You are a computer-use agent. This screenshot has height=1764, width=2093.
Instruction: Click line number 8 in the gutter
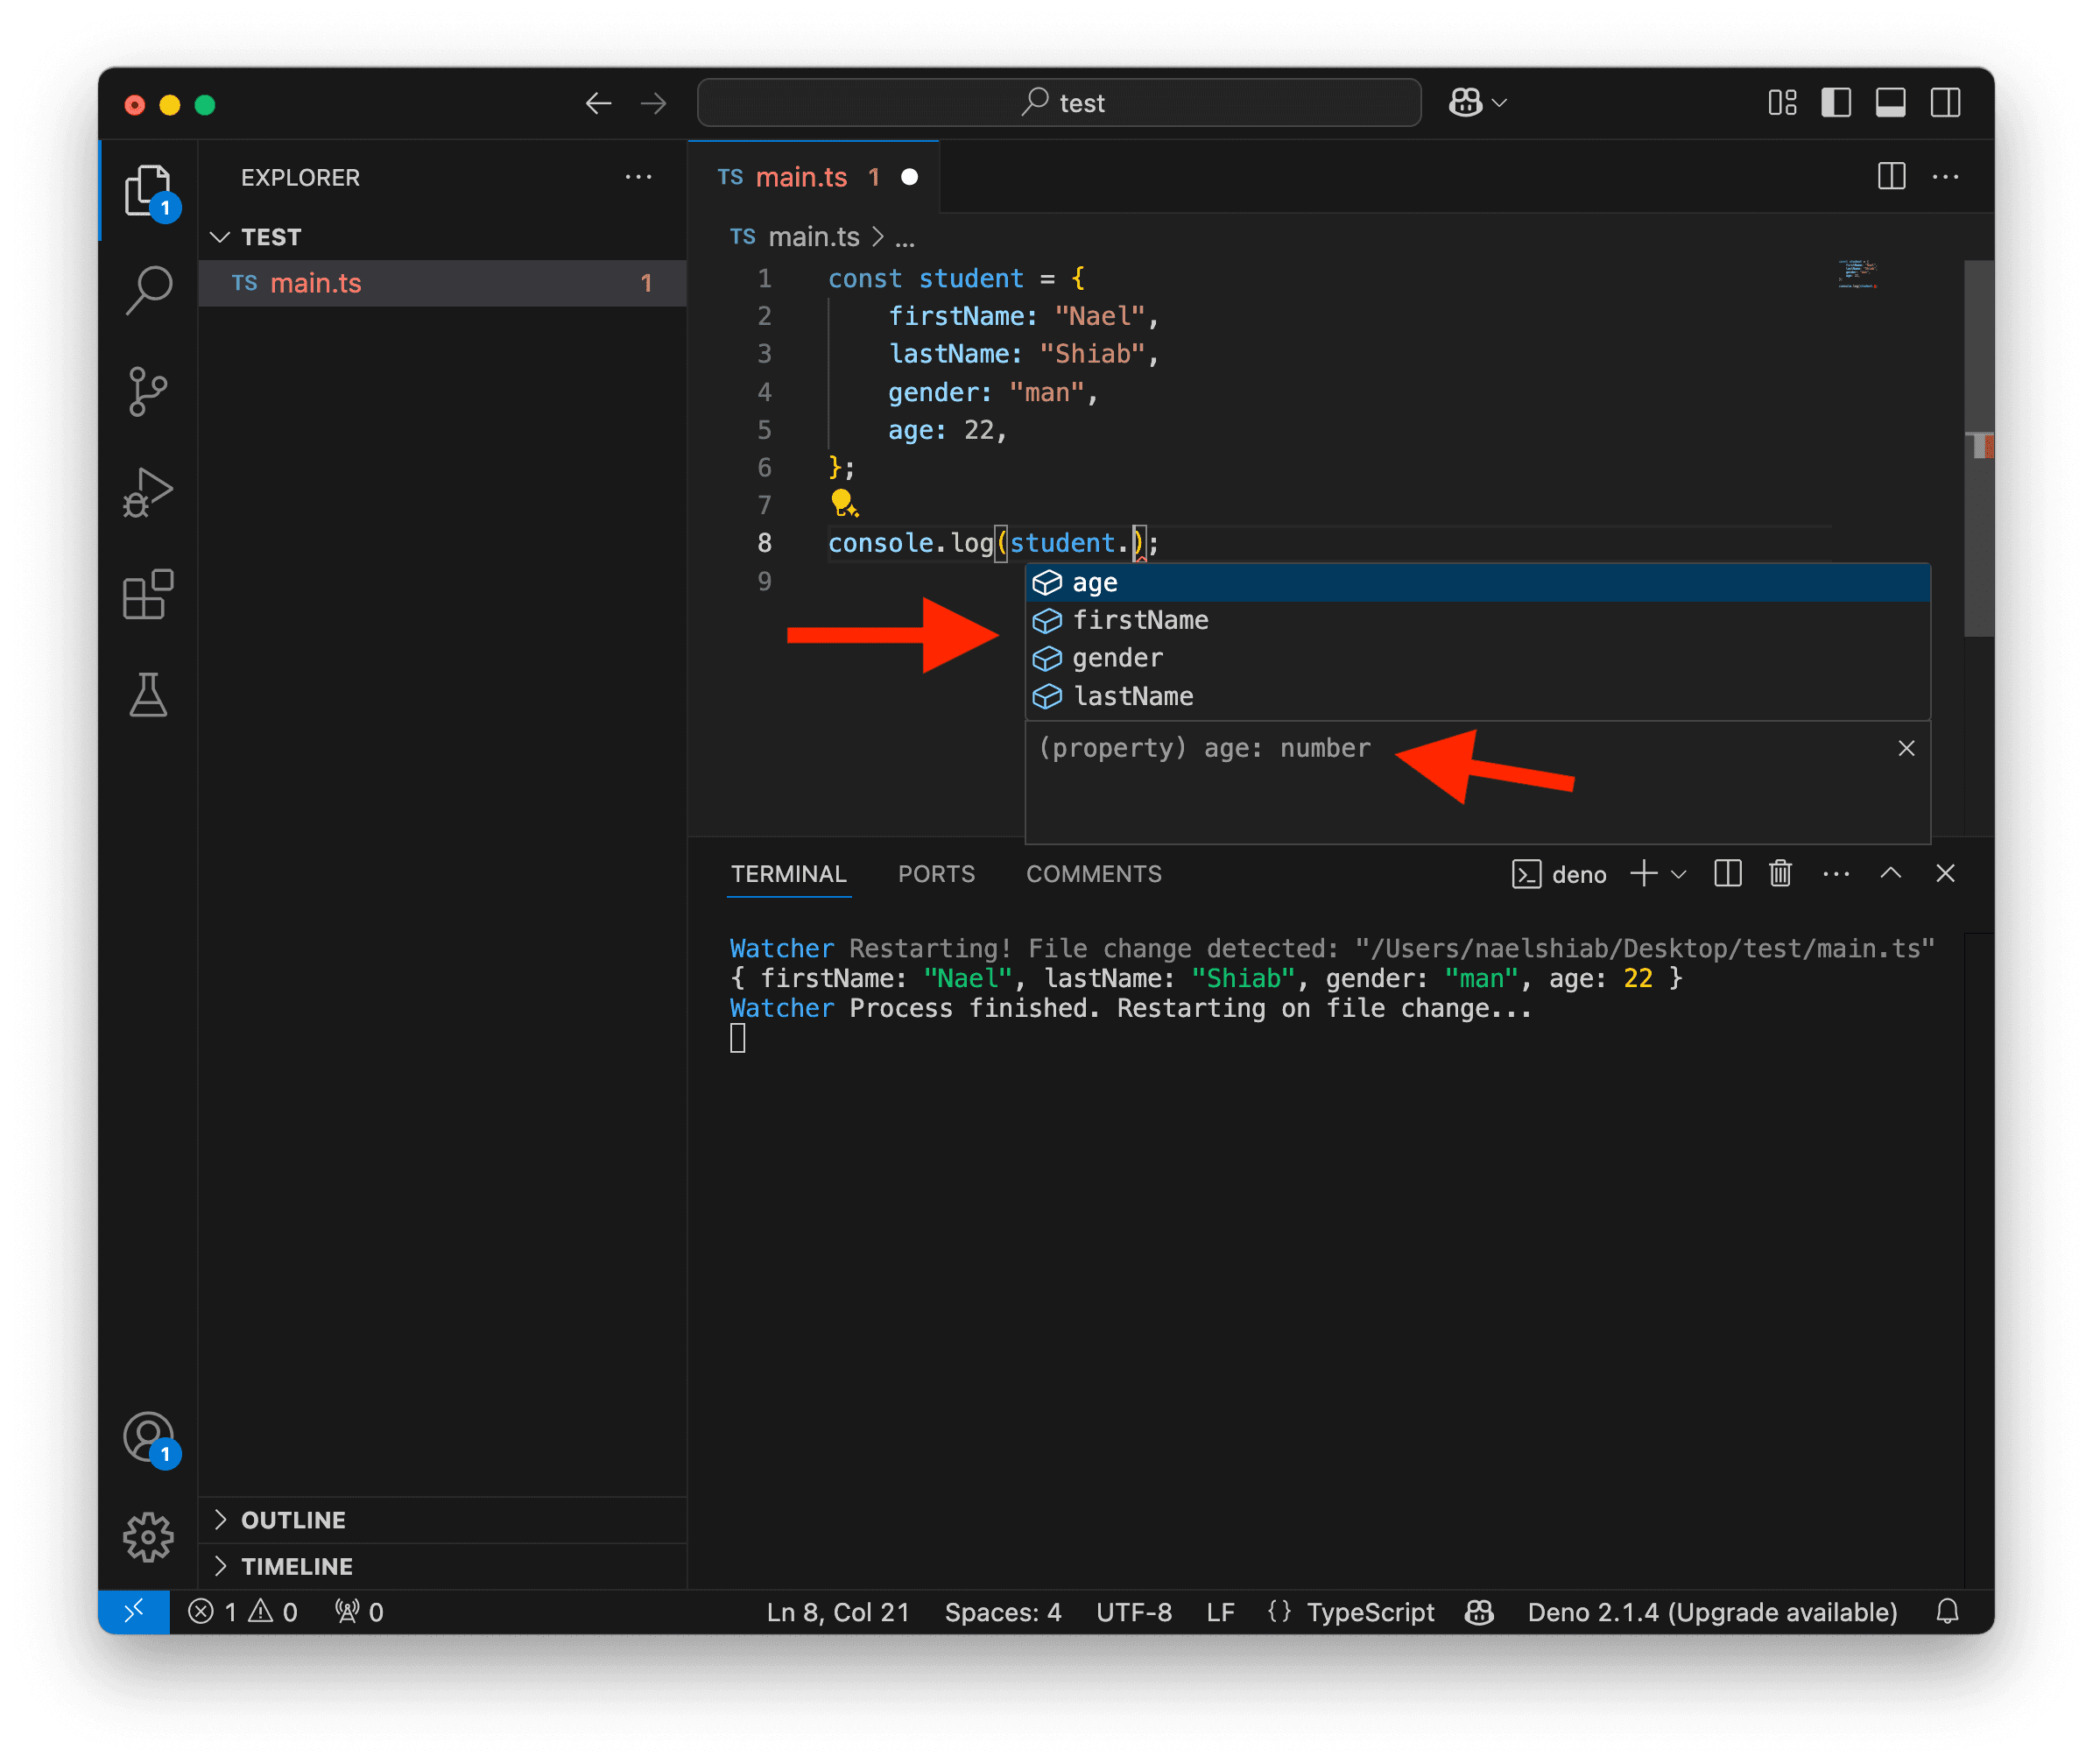[764, 543]
